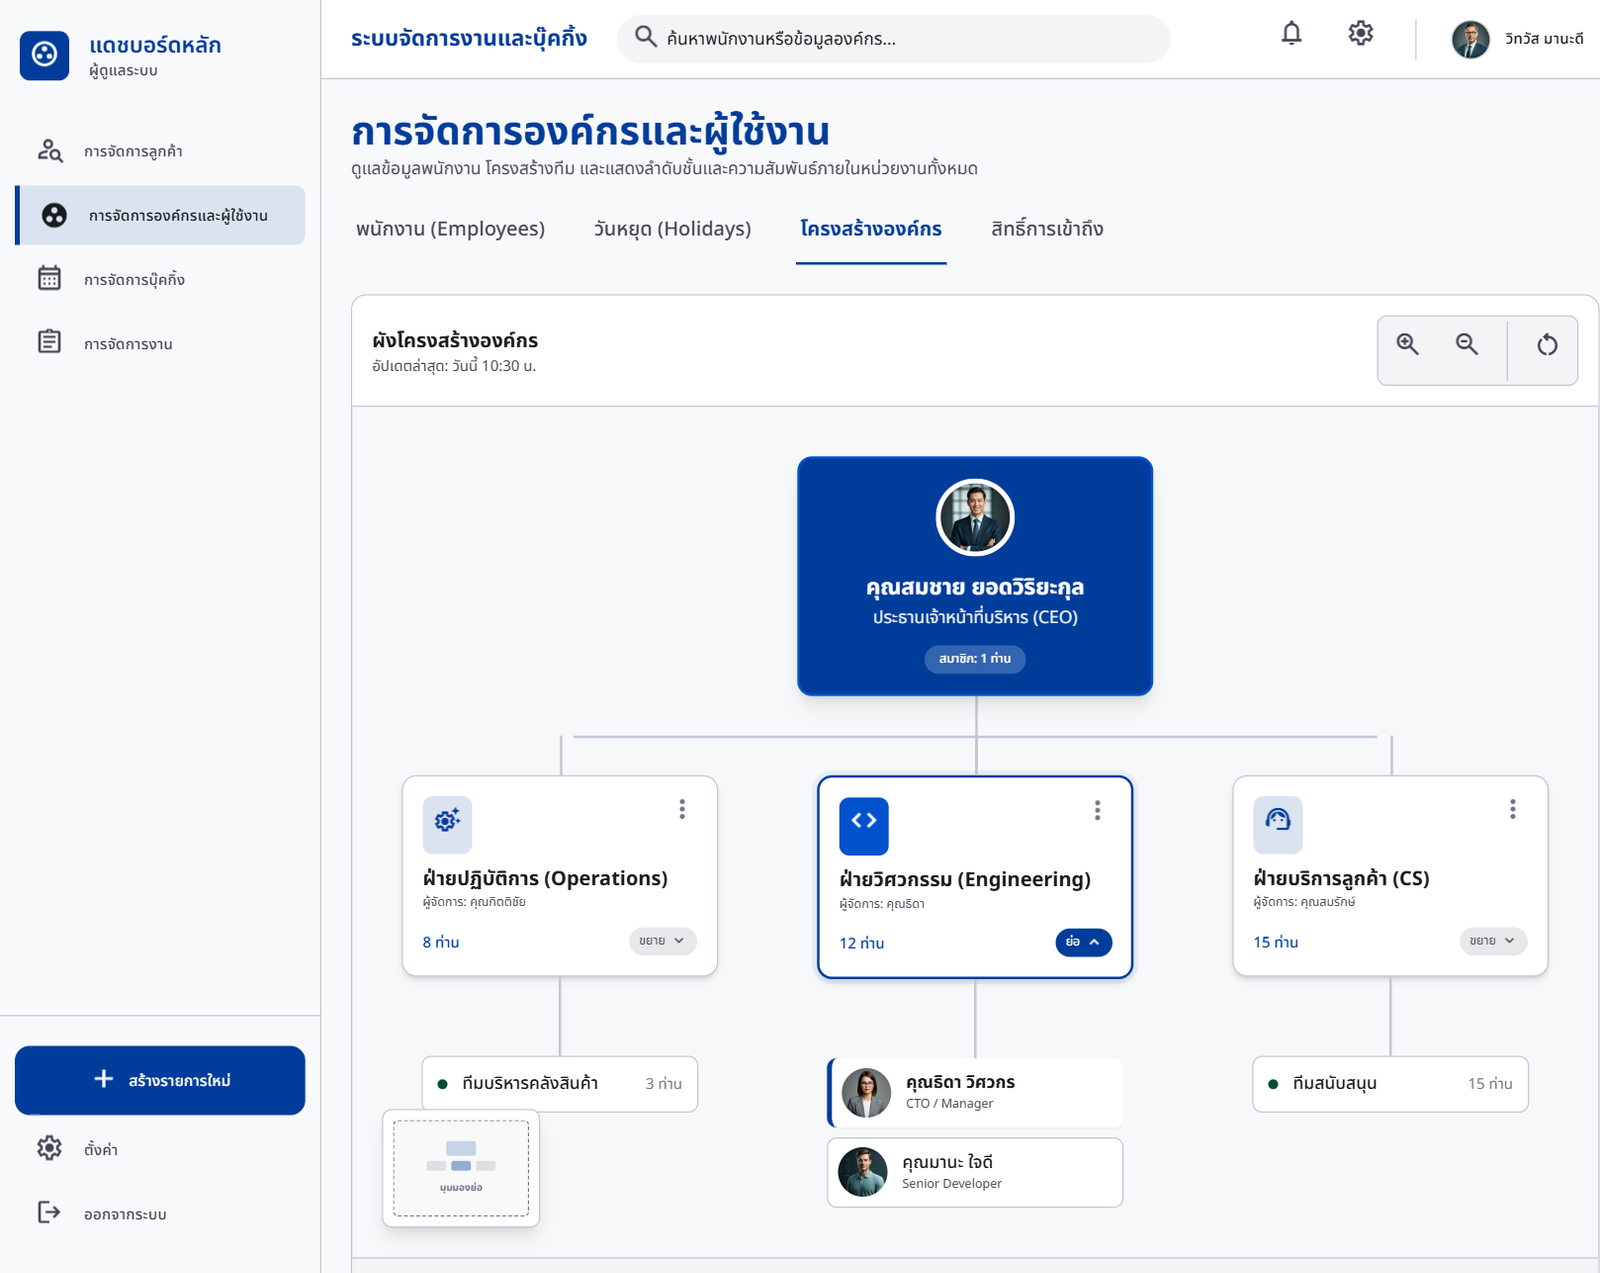
Task: Open การจัดการลูกค้า in sidebar
Action: (160, 151)
